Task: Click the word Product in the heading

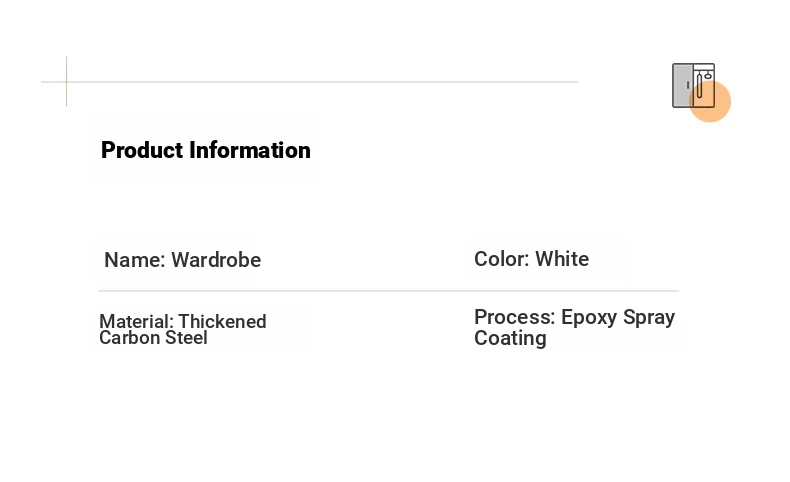Action: pyautogui.click(x=142, y=150)
